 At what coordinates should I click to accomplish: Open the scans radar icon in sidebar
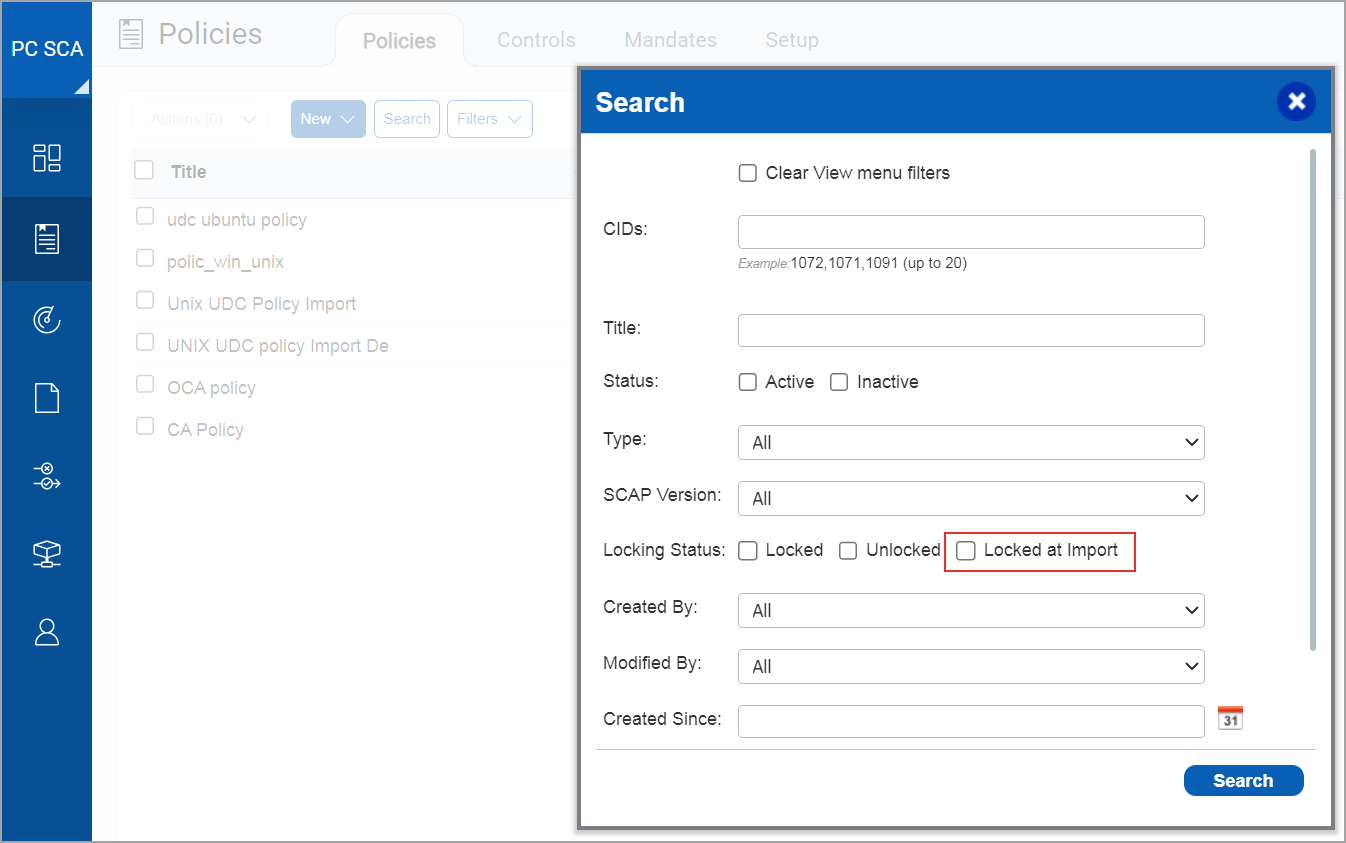47,319
